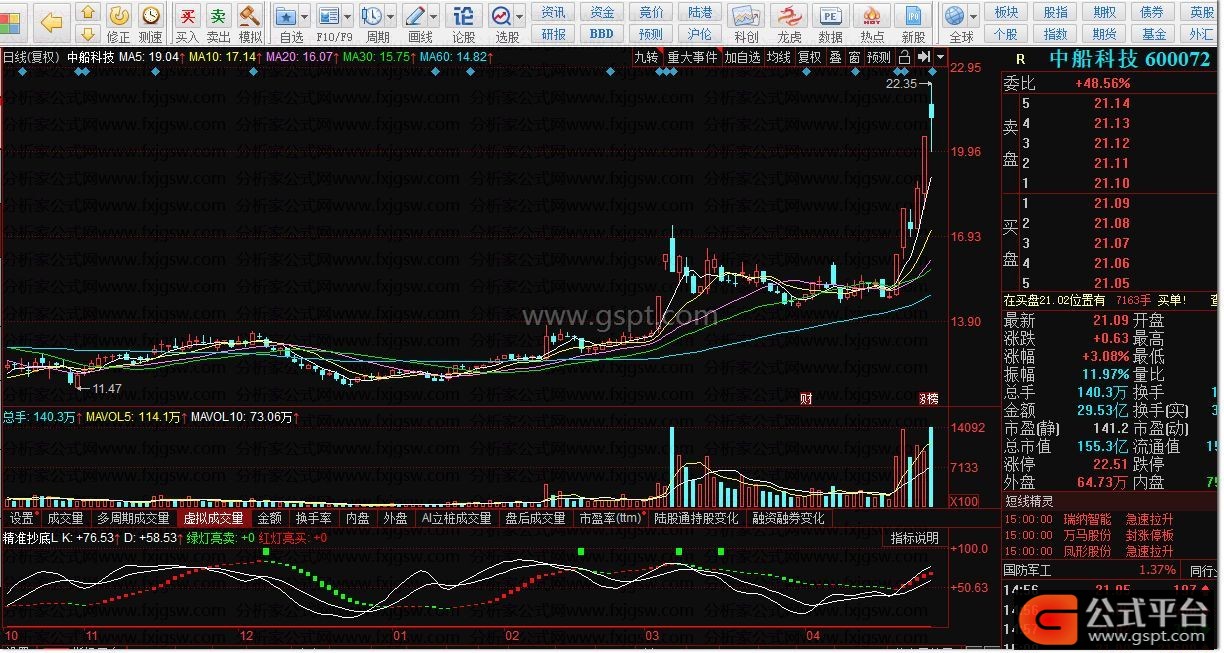Click the yellow up arrow icon

(x=88, y=13)
